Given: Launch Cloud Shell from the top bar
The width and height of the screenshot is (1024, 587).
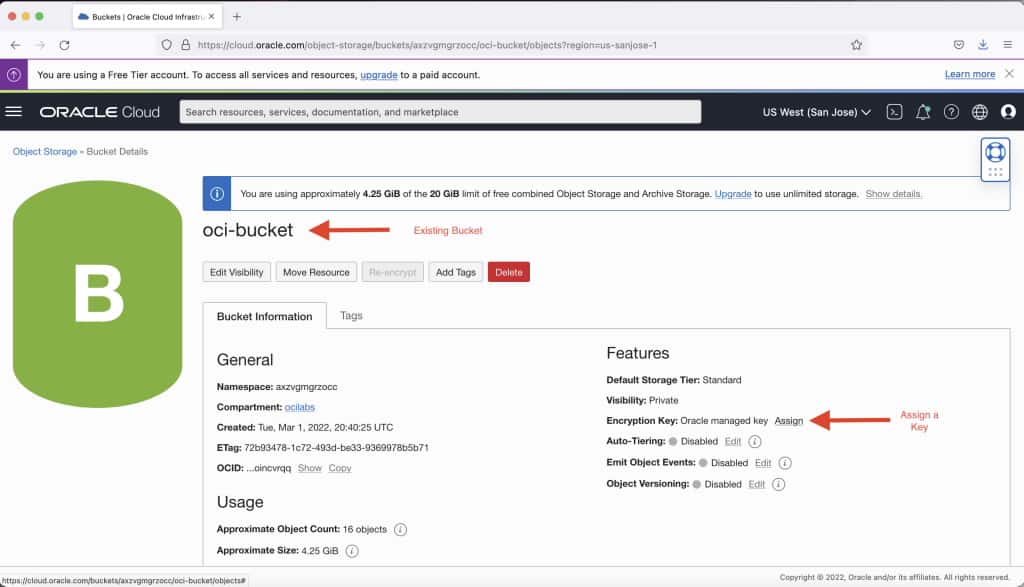Looking at the screenshot, I should pyautogui.click(x=893, y=112).
